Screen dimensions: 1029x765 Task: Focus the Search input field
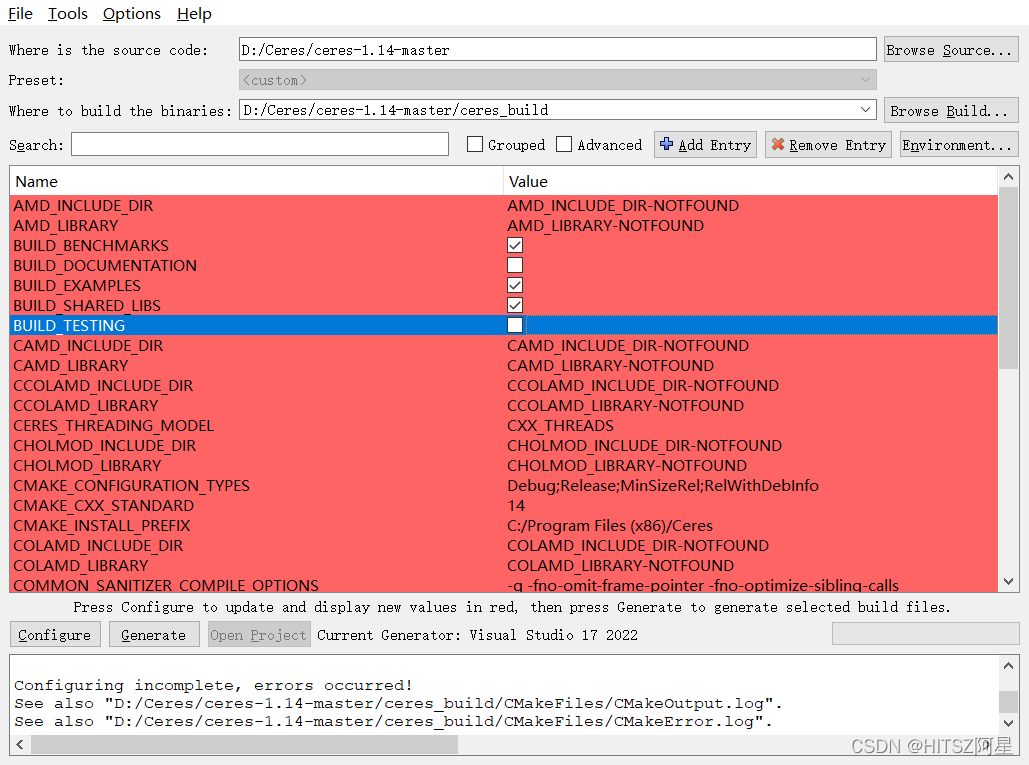[x=260, y=144]
